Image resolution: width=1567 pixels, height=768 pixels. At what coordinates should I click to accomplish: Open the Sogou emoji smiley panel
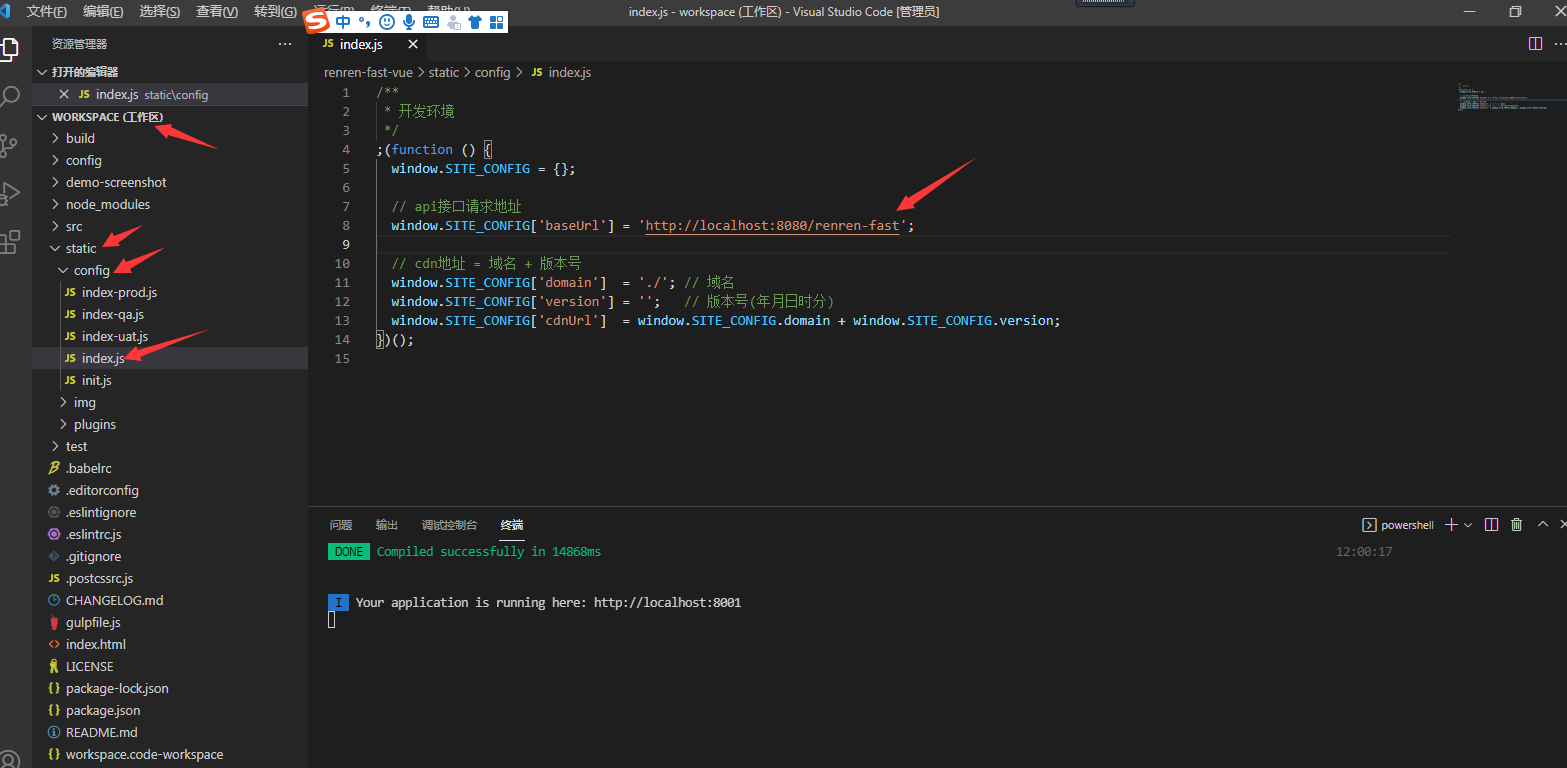[x=387, y=21]
